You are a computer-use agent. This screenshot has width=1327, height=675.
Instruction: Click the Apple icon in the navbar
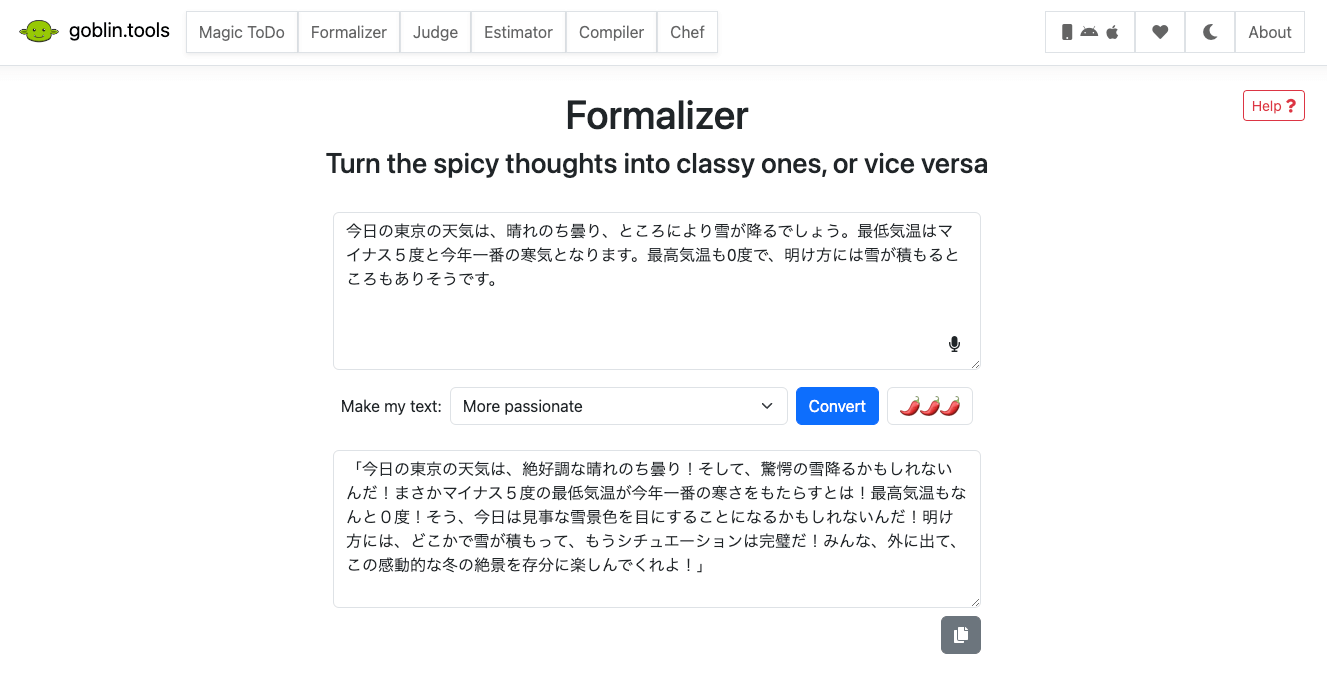point(1110,32)
